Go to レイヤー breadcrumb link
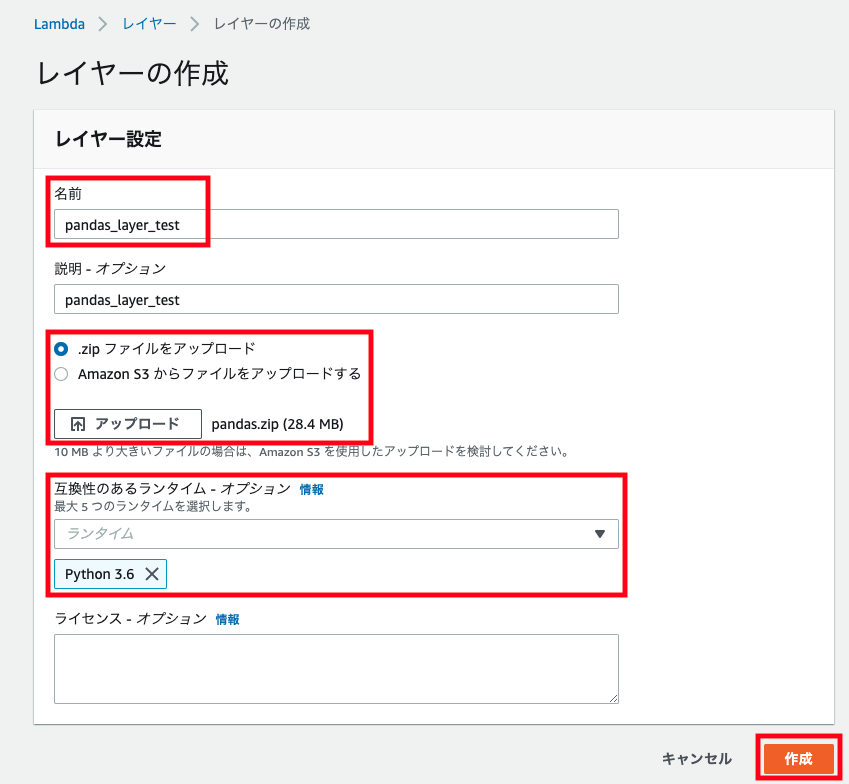The width and height of the screenshot is (849, 784). pyautogui.click(x=149, y=24)
